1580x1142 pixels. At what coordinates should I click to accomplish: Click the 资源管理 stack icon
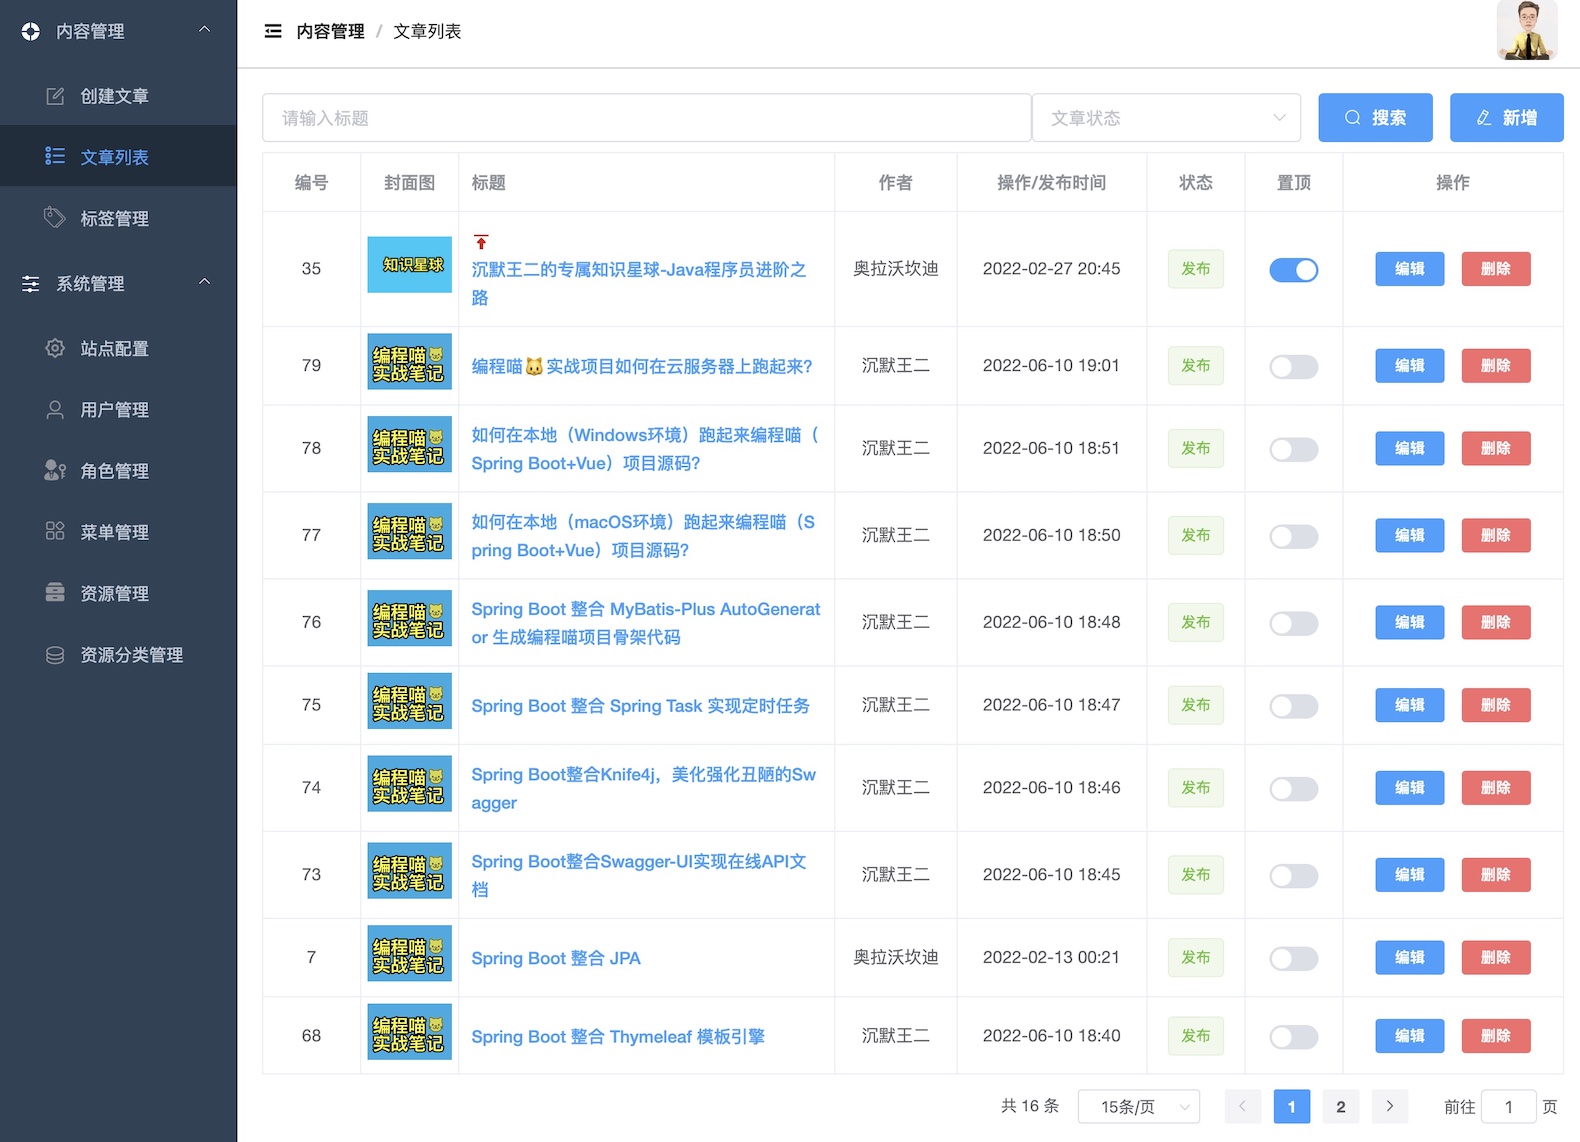[55, 593]
